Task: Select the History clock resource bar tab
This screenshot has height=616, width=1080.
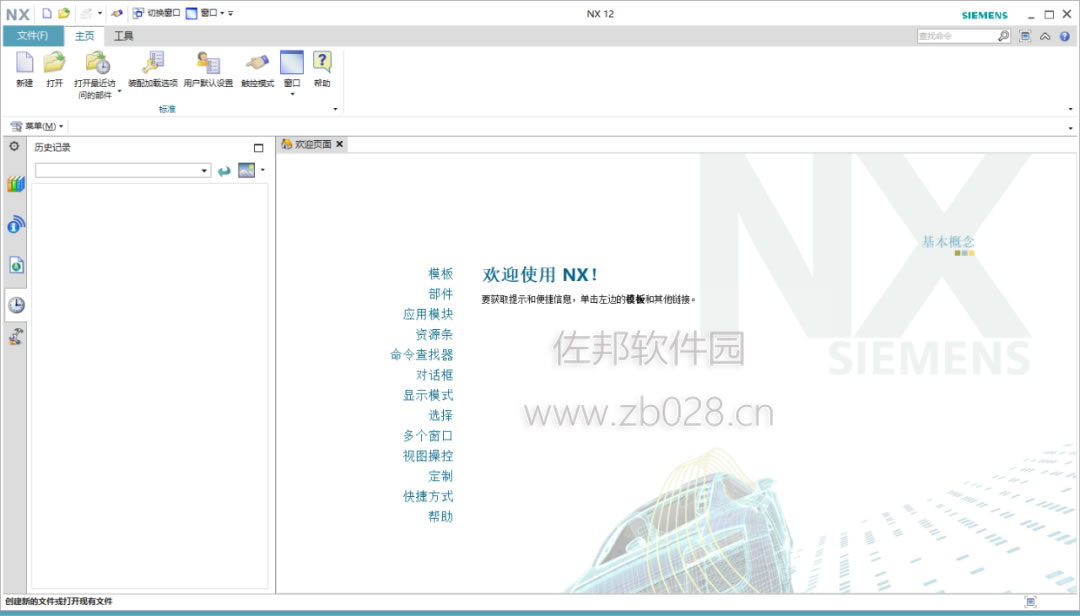Action: tap(16, 305)
